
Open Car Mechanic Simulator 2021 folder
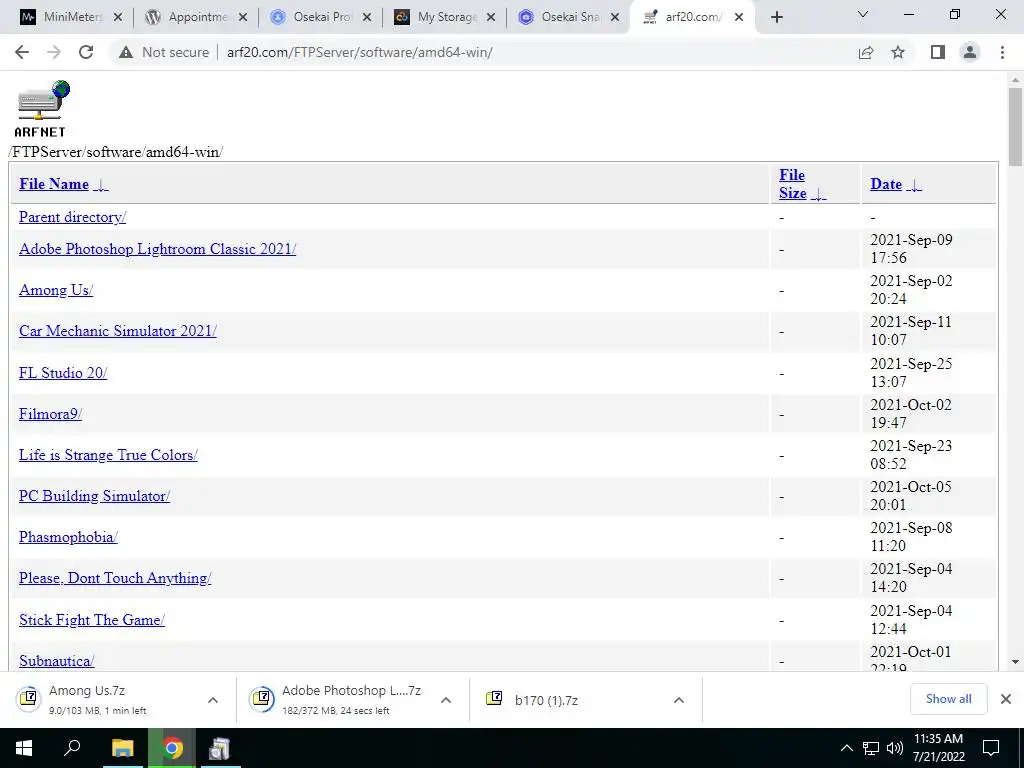tap(118, 331)
